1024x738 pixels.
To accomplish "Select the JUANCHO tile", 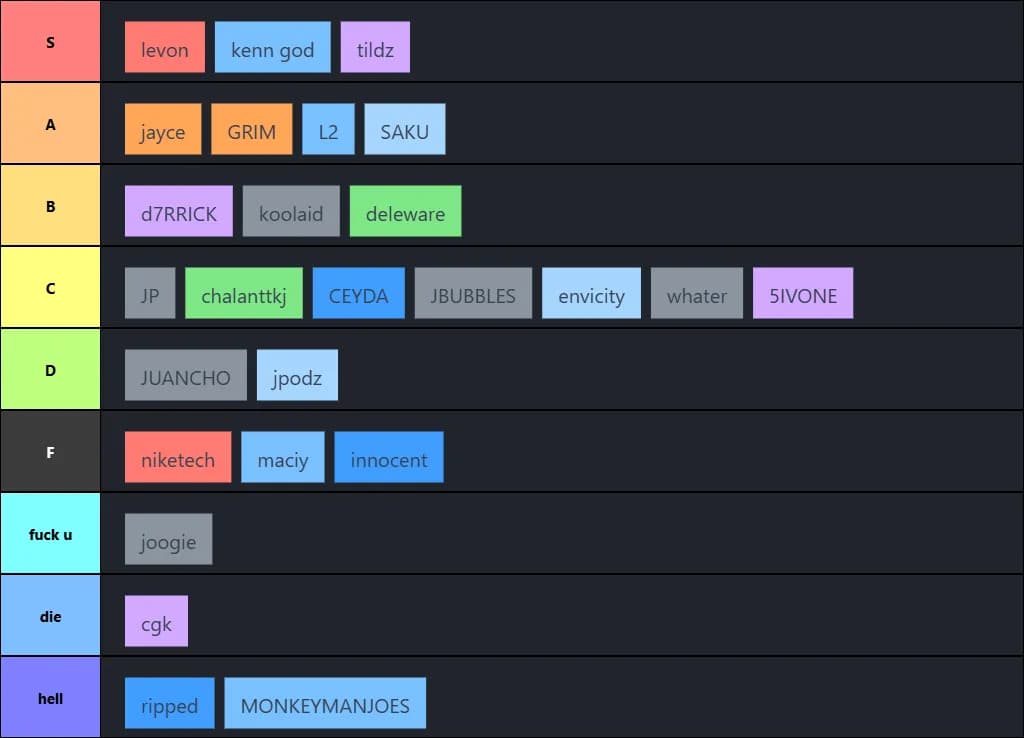I will point(186,375).
